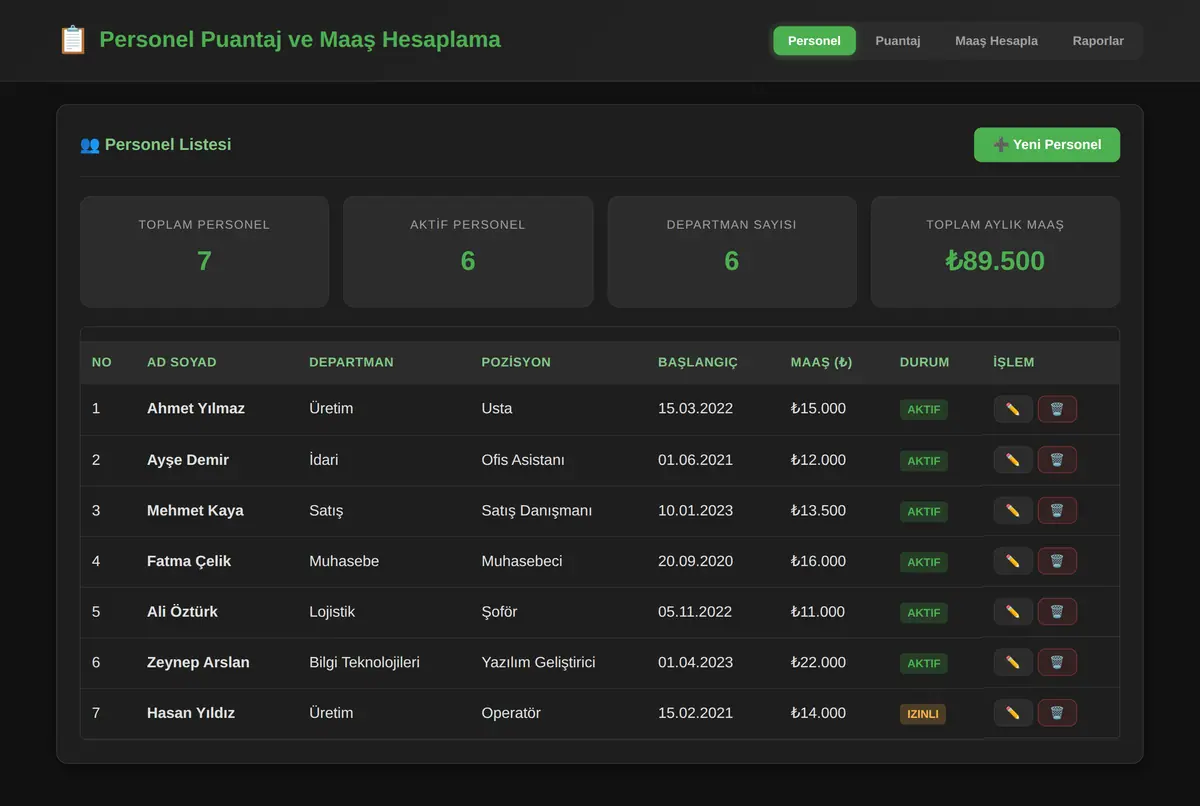Select the start date 20.09.2020
The width and height of the screenshot is (1200, 806).
pos(695,561)
